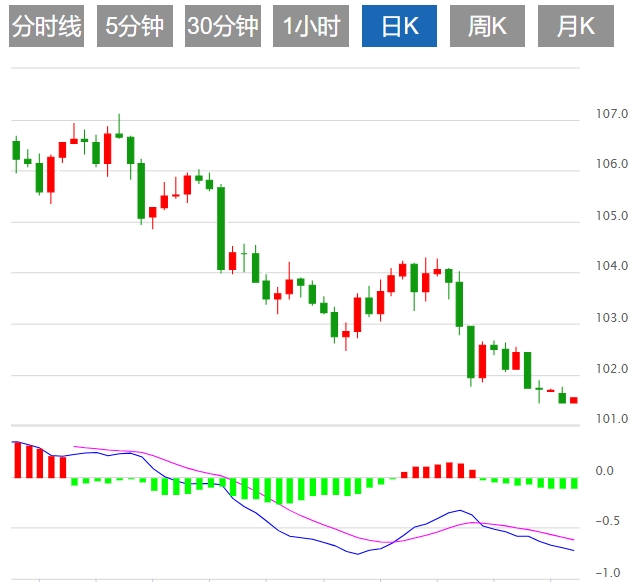The width and height of the screenshot is (636, 582).
Task: Click the 104.0 price axis label
Action: (611, 267)
